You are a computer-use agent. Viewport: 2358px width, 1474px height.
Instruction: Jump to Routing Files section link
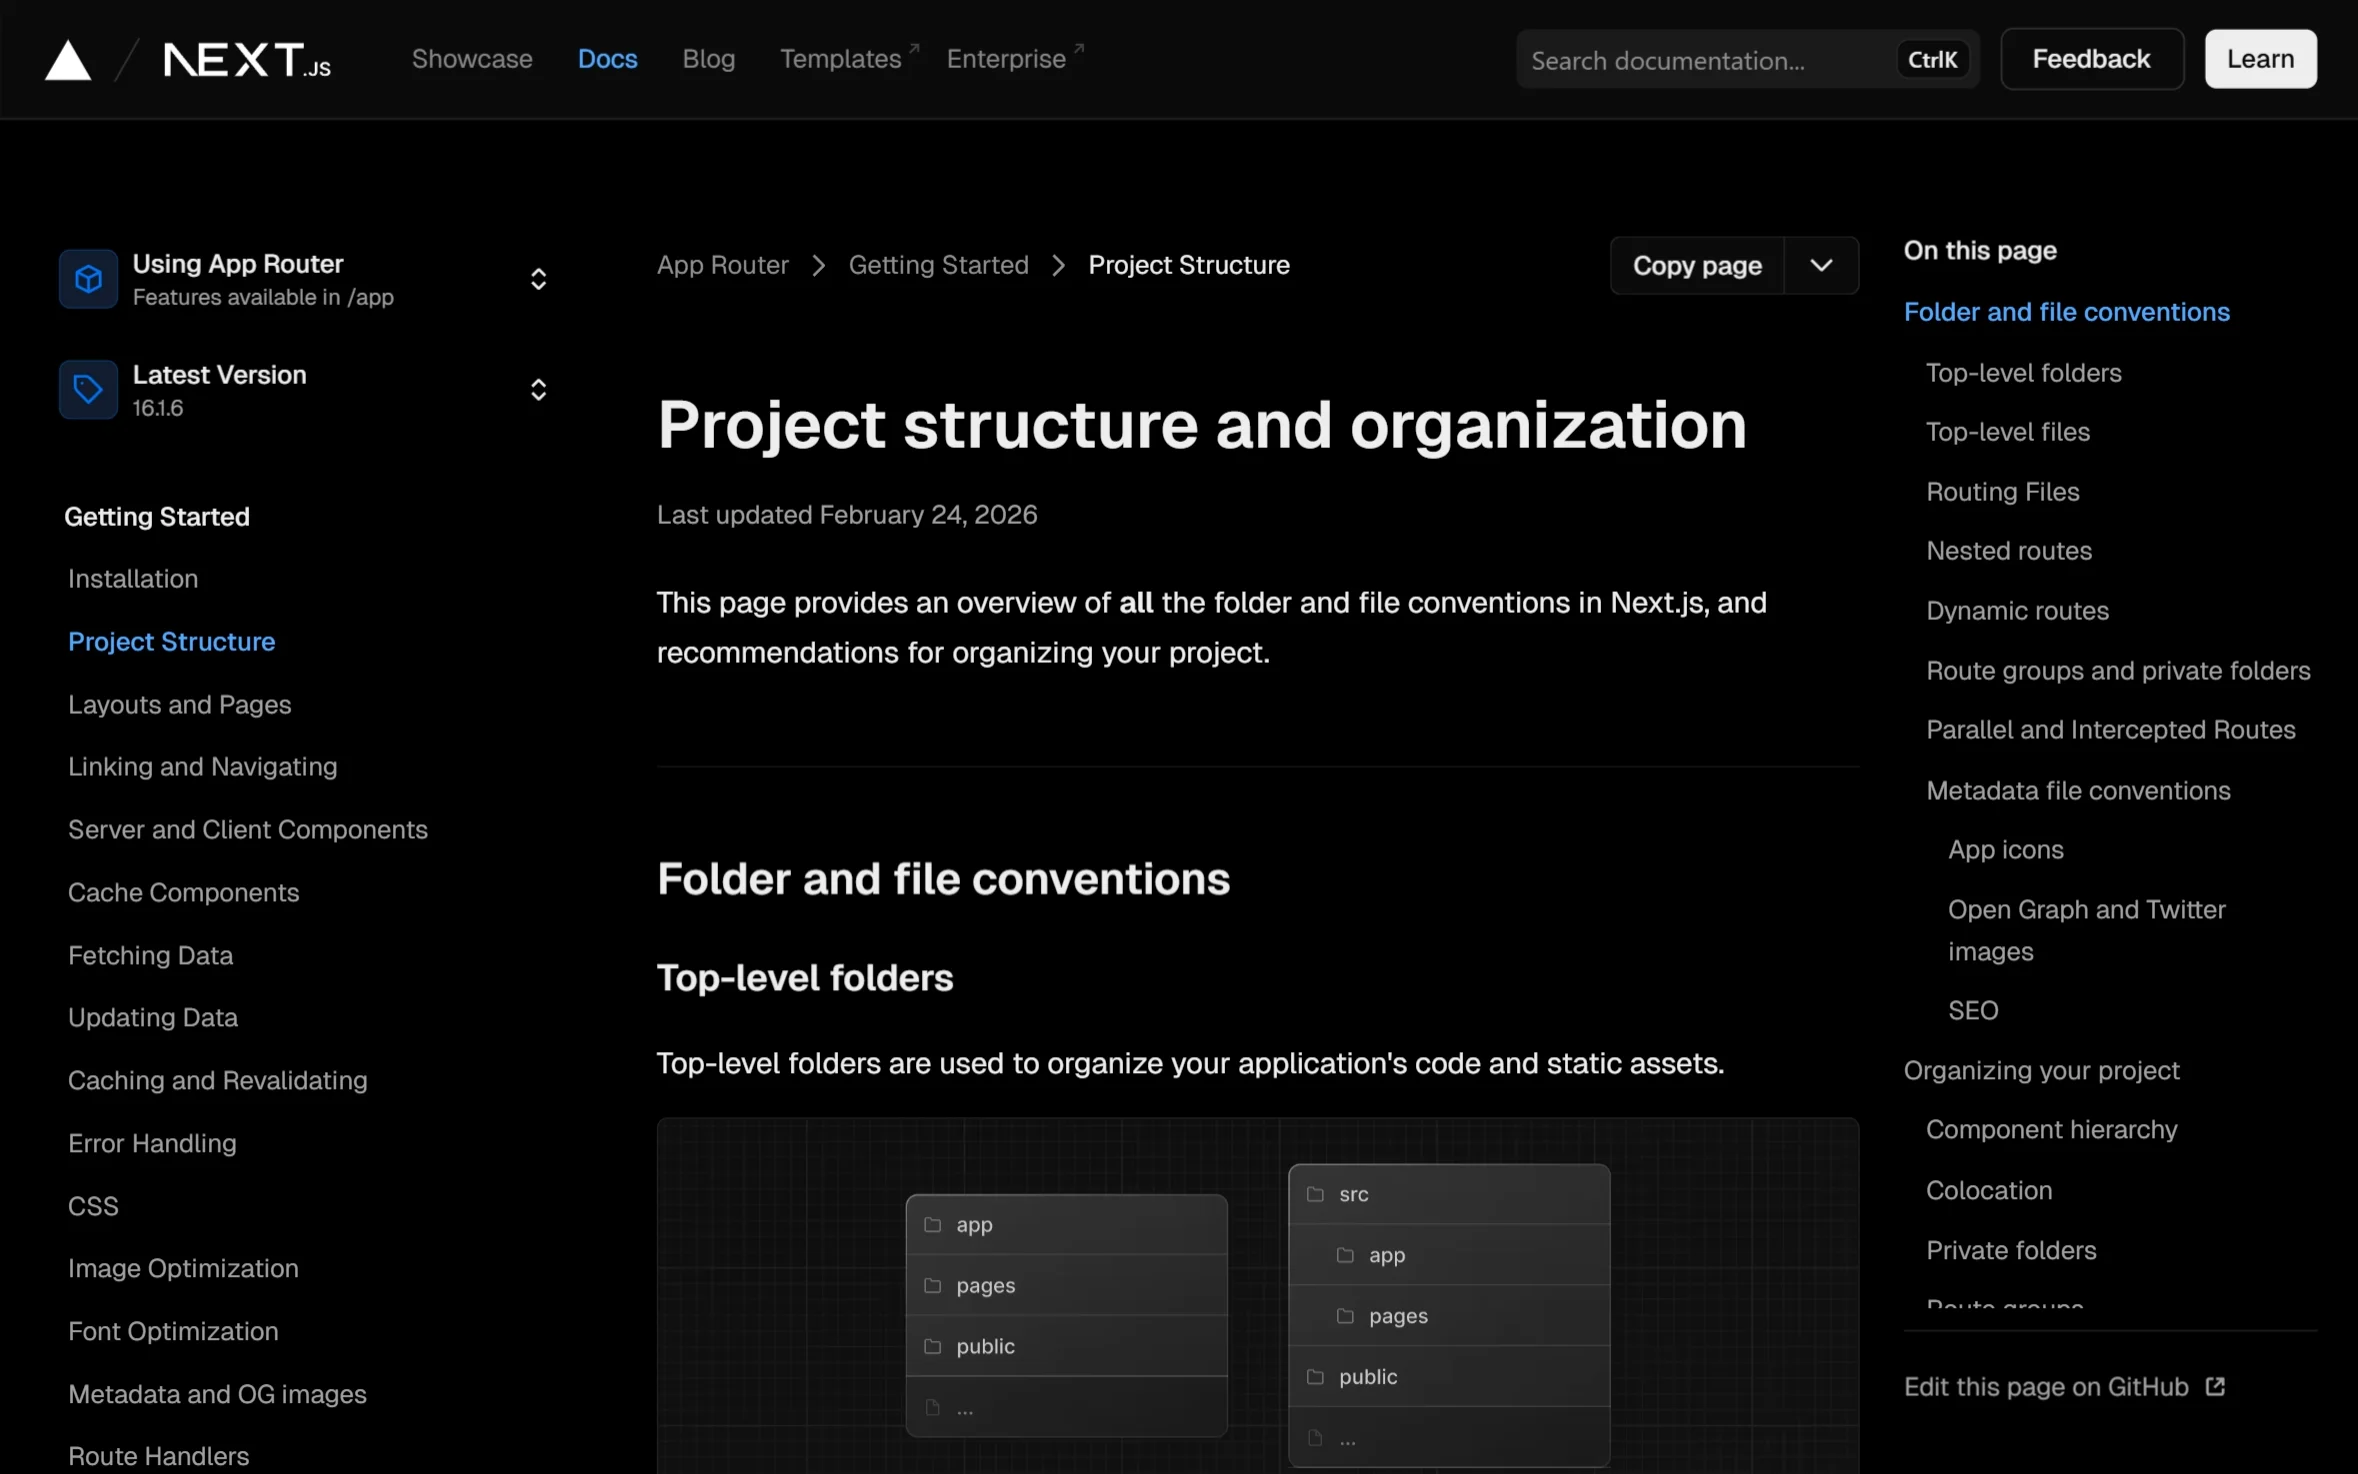(2002, 492)
